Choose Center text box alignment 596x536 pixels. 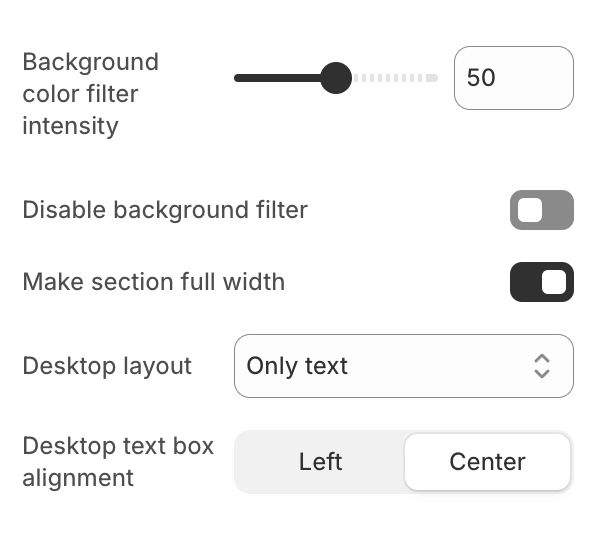click(x=487, y=462)
